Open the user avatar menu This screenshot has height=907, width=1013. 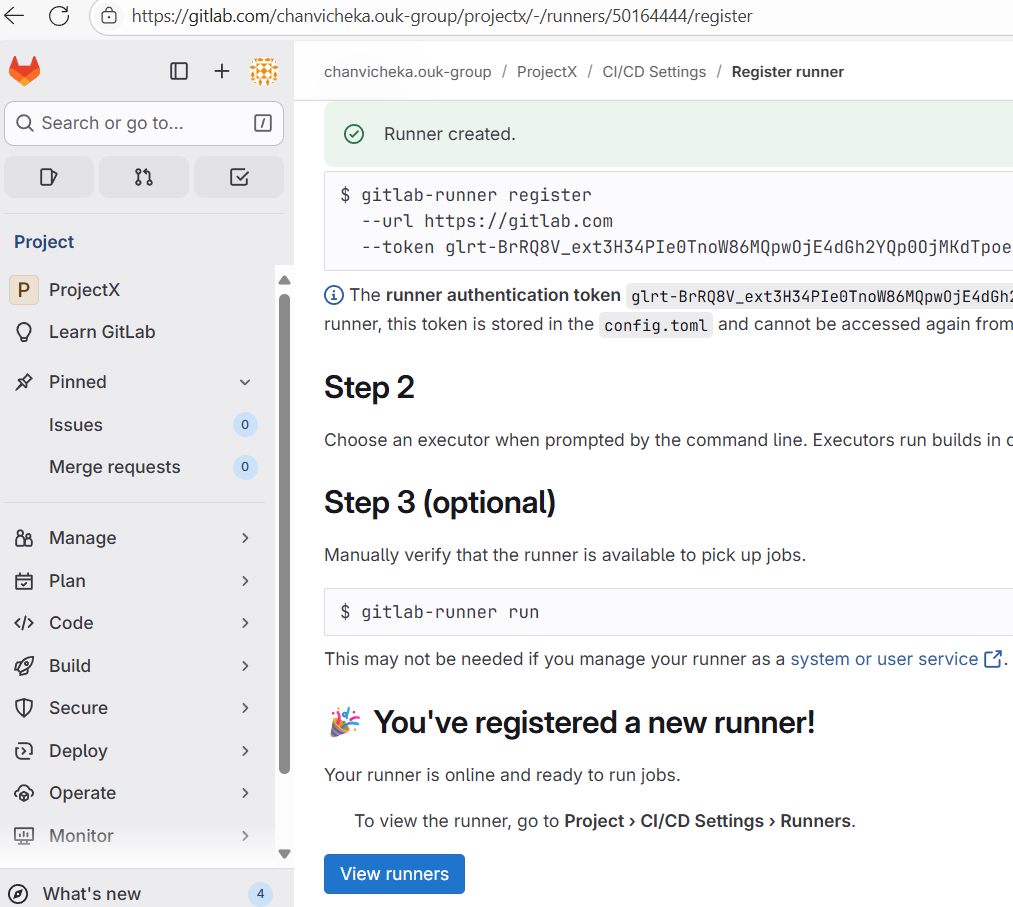pos(264,71)
